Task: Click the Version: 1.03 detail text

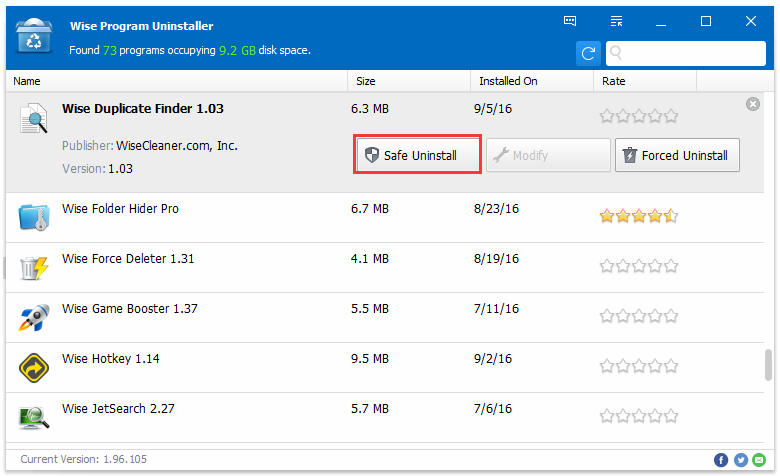Action: coord(98,169)
